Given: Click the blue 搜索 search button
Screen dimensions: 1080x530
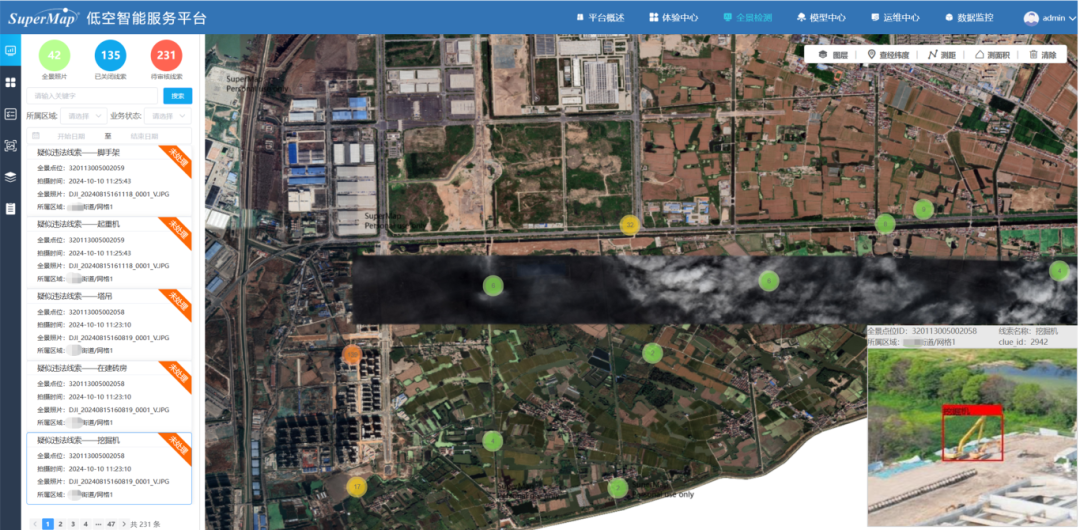Looking at the screenshot, I should pyautogui.click(x=178, y=96).
